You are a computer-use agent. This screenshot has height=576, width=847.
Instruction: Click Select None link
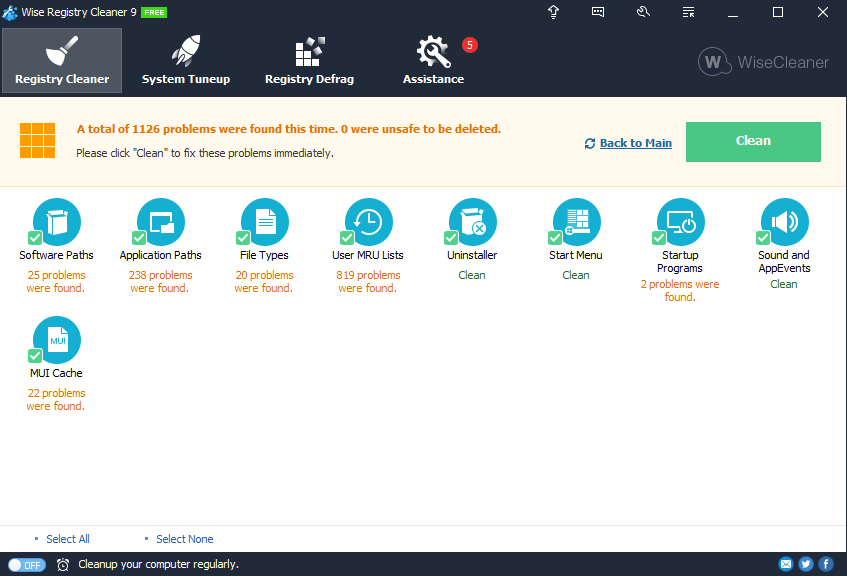pos(185,539)
